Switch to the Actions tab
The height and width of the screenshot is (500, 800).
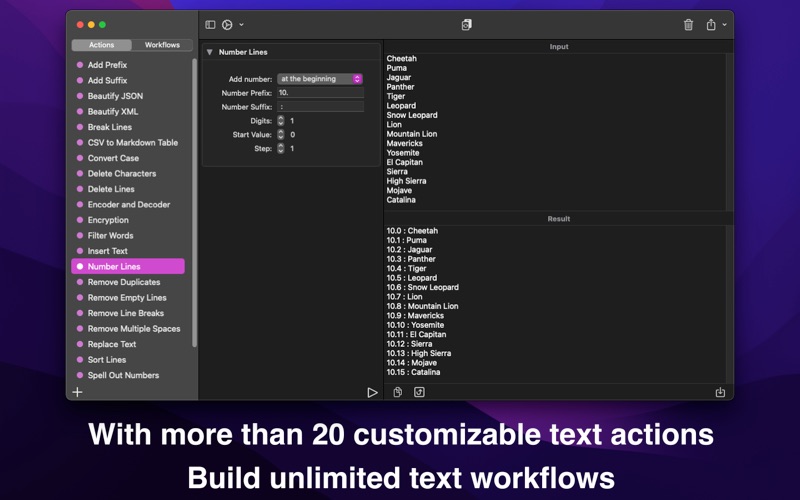coord(102,45)
